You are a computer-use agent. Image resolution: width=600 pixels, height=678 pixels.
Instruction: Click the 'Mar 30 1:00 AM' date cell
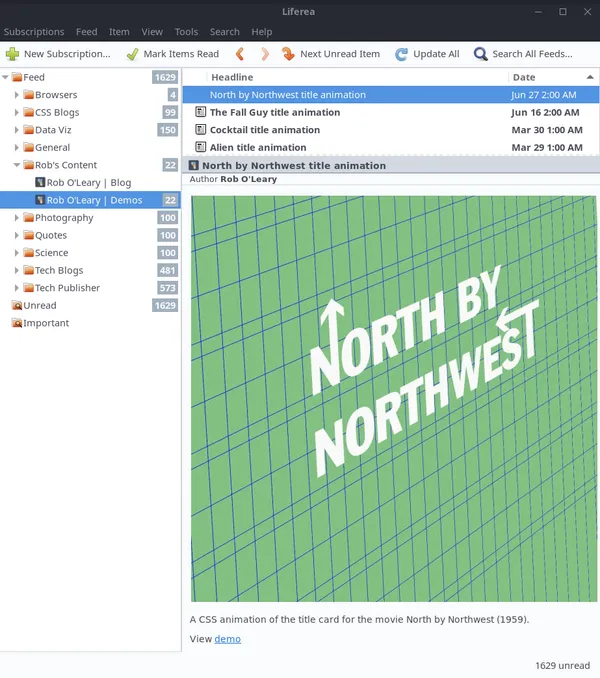(547, 130)
